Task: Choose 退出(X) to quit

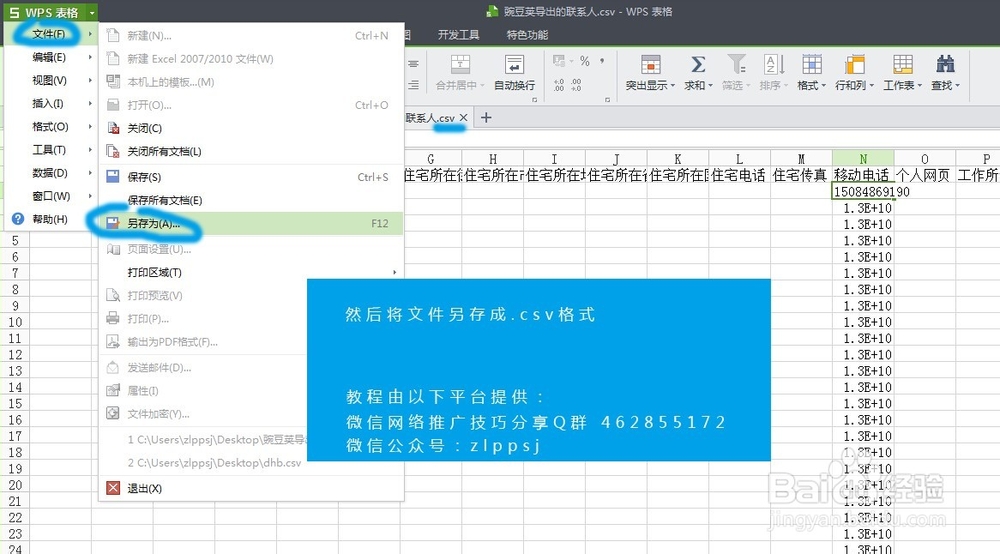Action: point(251,488)
